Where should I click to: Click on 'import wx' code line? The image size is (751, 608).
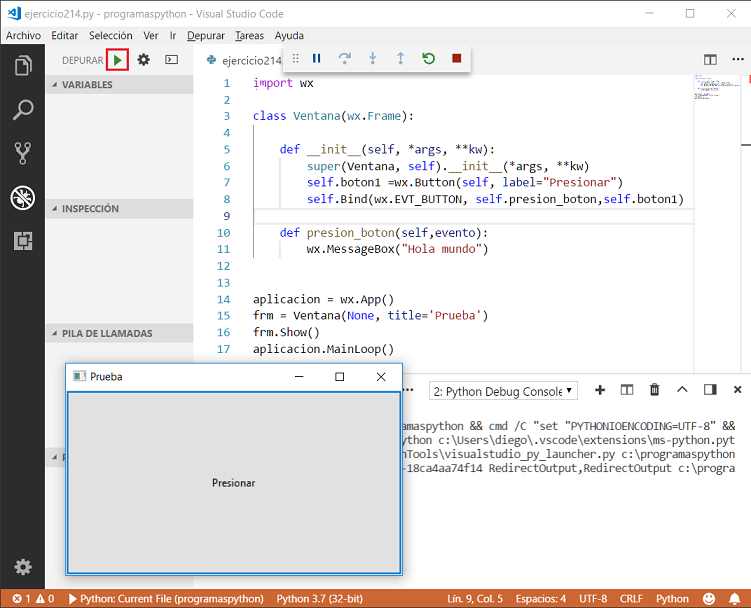283,83
